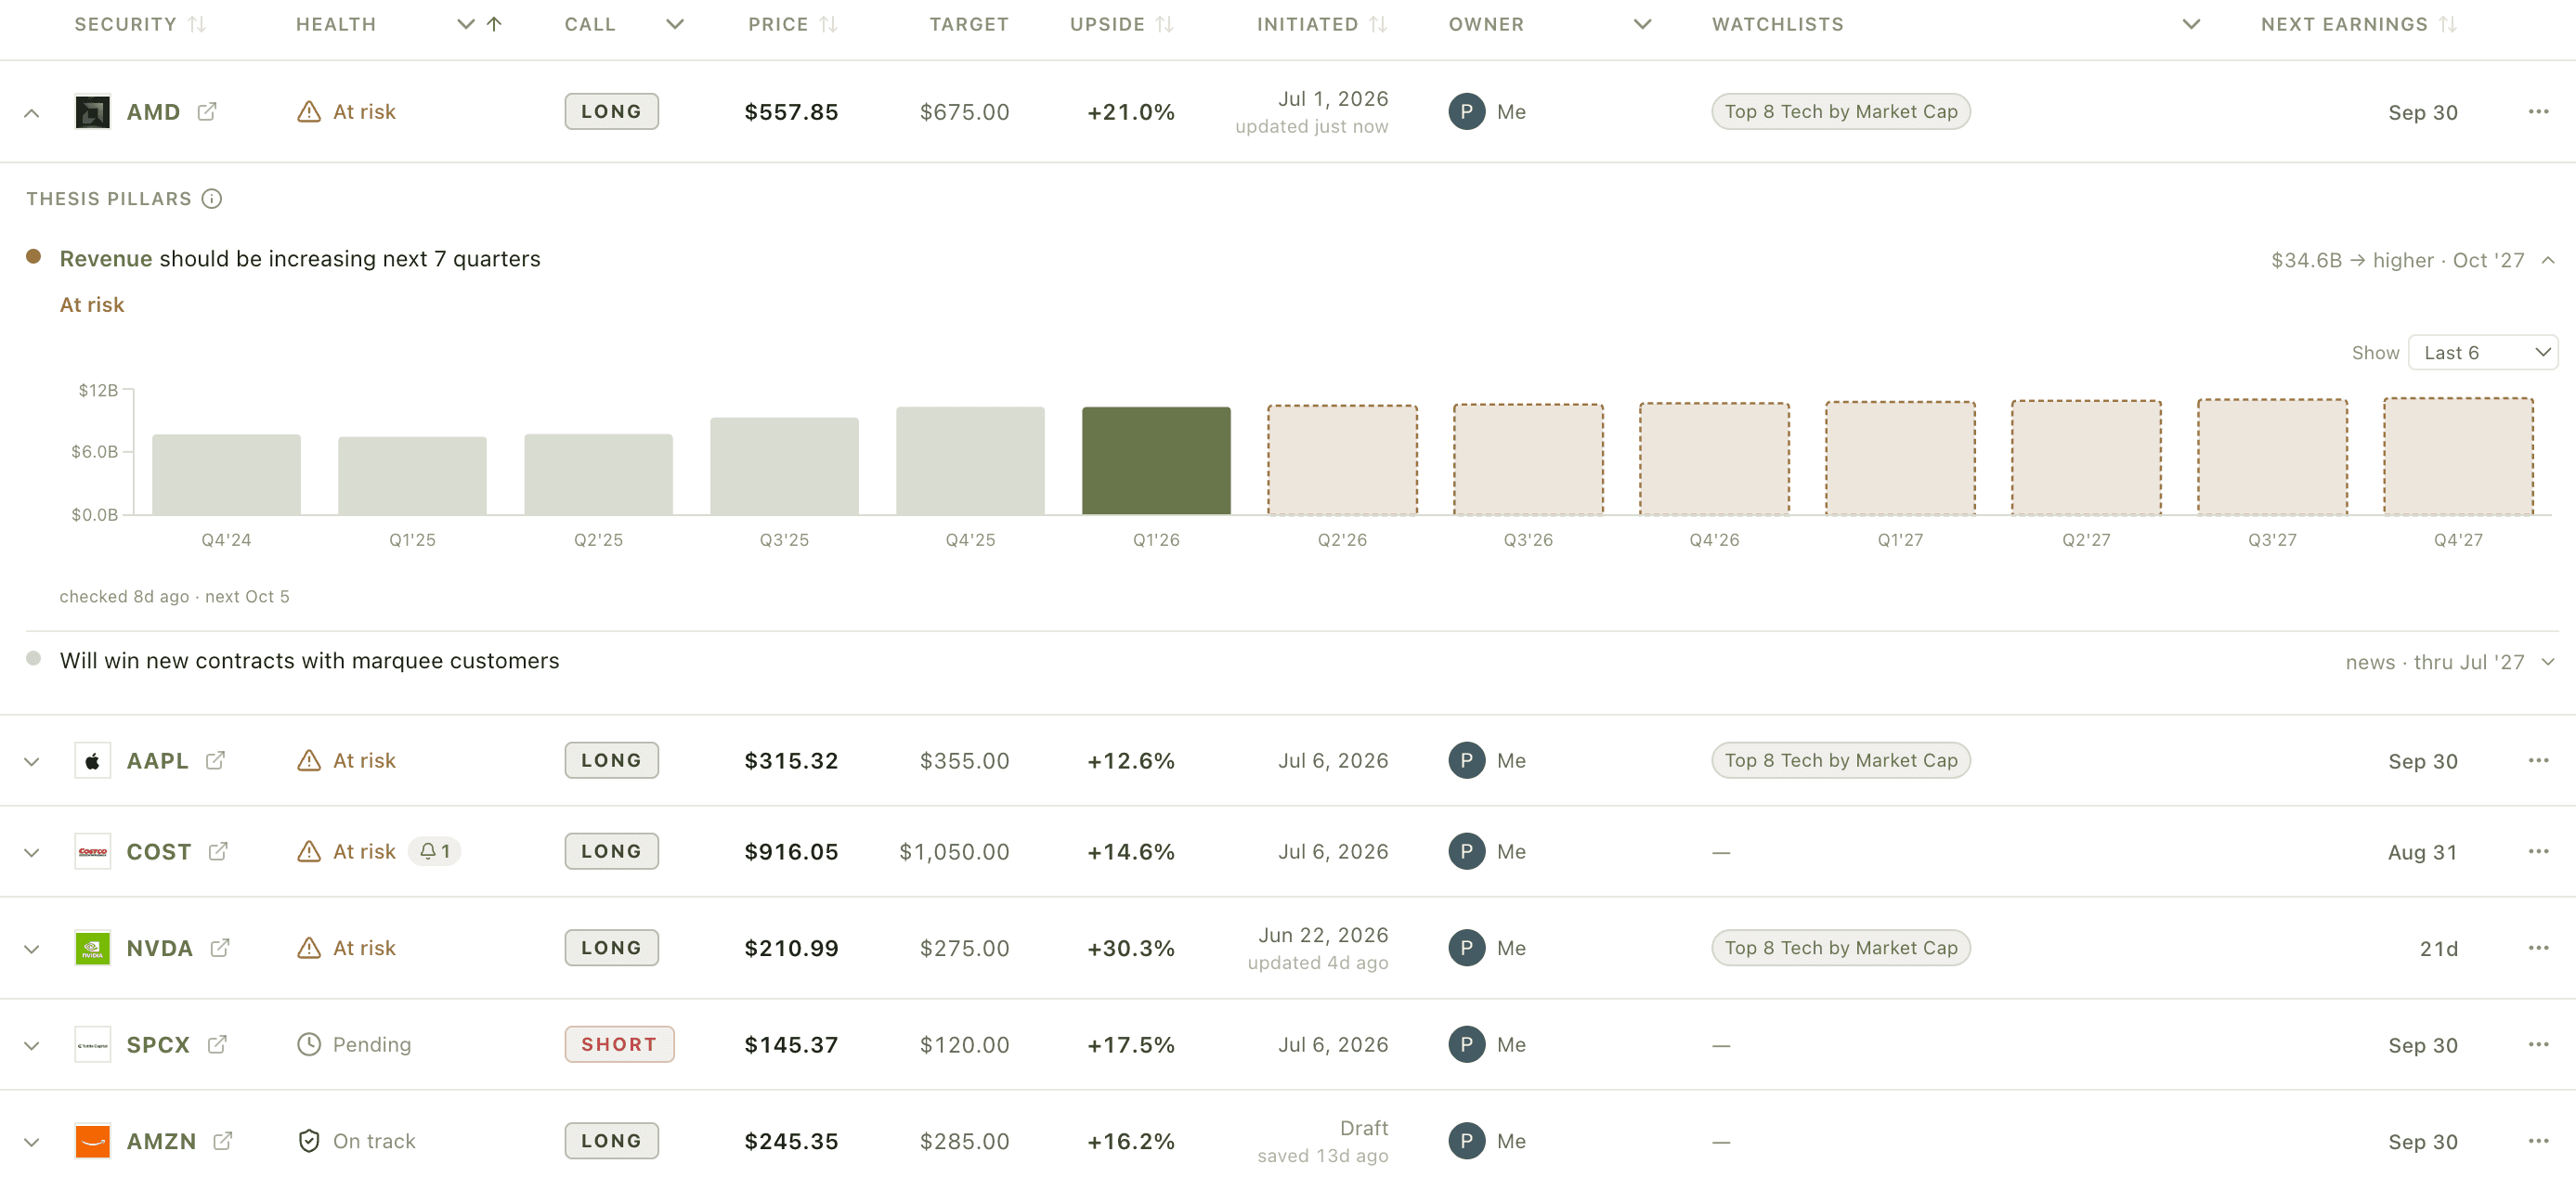Image resolution: width=2576 pixels, height=1177 pixels.
Task: Click the NVDA ticker link
Action: 159,947
